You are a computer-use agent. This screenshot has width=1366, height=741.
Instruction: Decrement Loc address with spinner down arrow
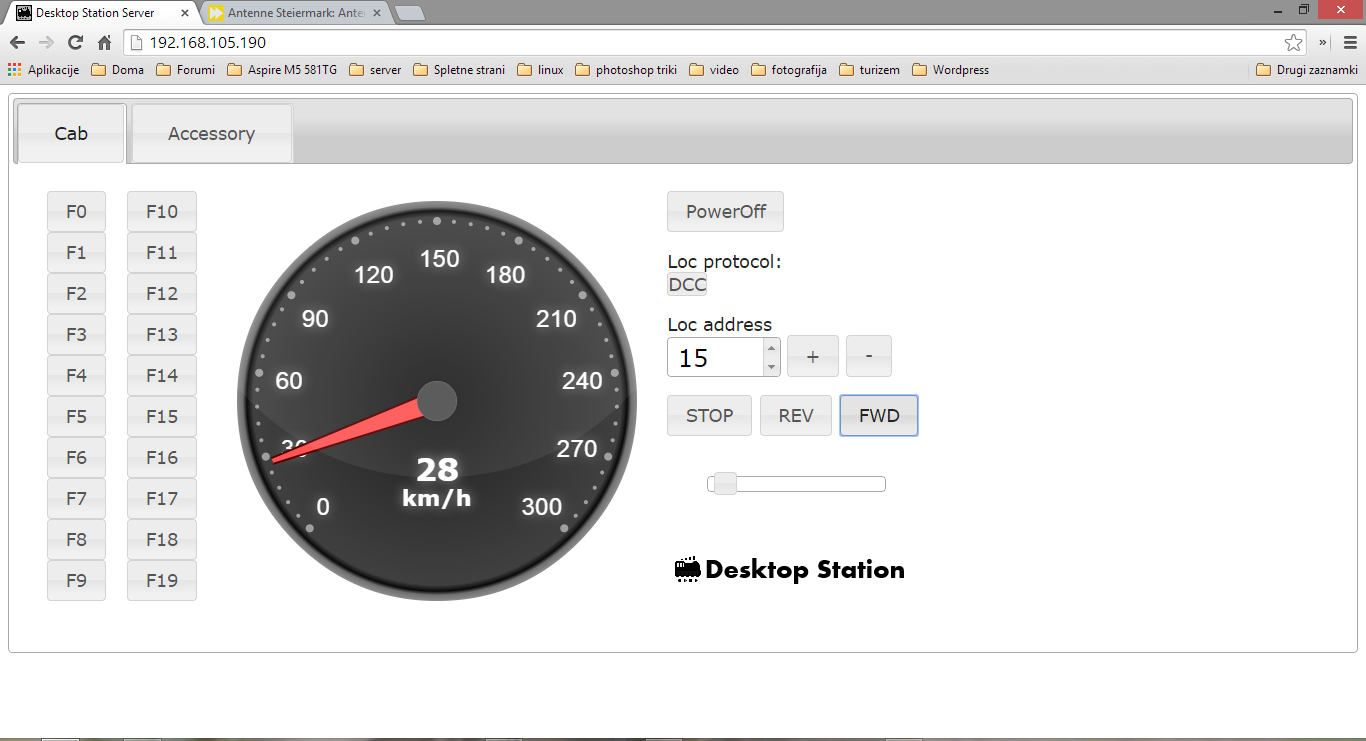(x=771, y=367)
